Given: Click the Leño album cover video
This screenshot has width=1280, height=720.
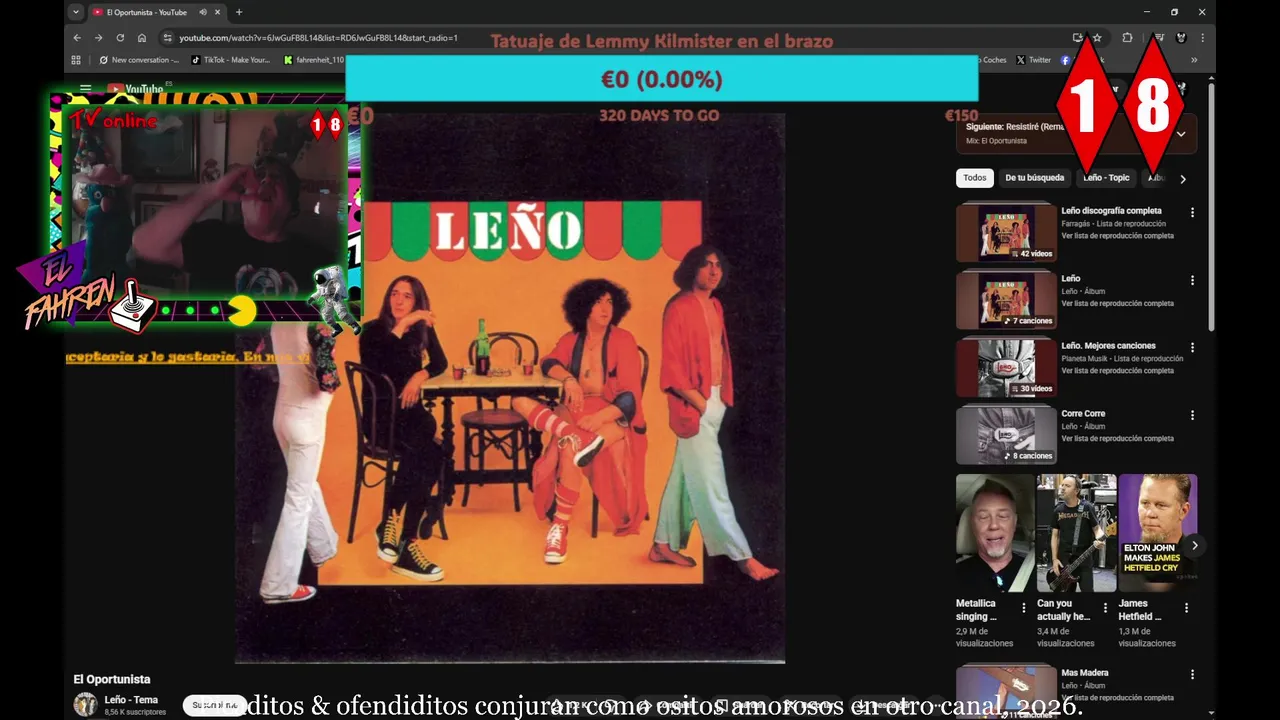Looking at the screenshot, I should click(x=510, y=388).
